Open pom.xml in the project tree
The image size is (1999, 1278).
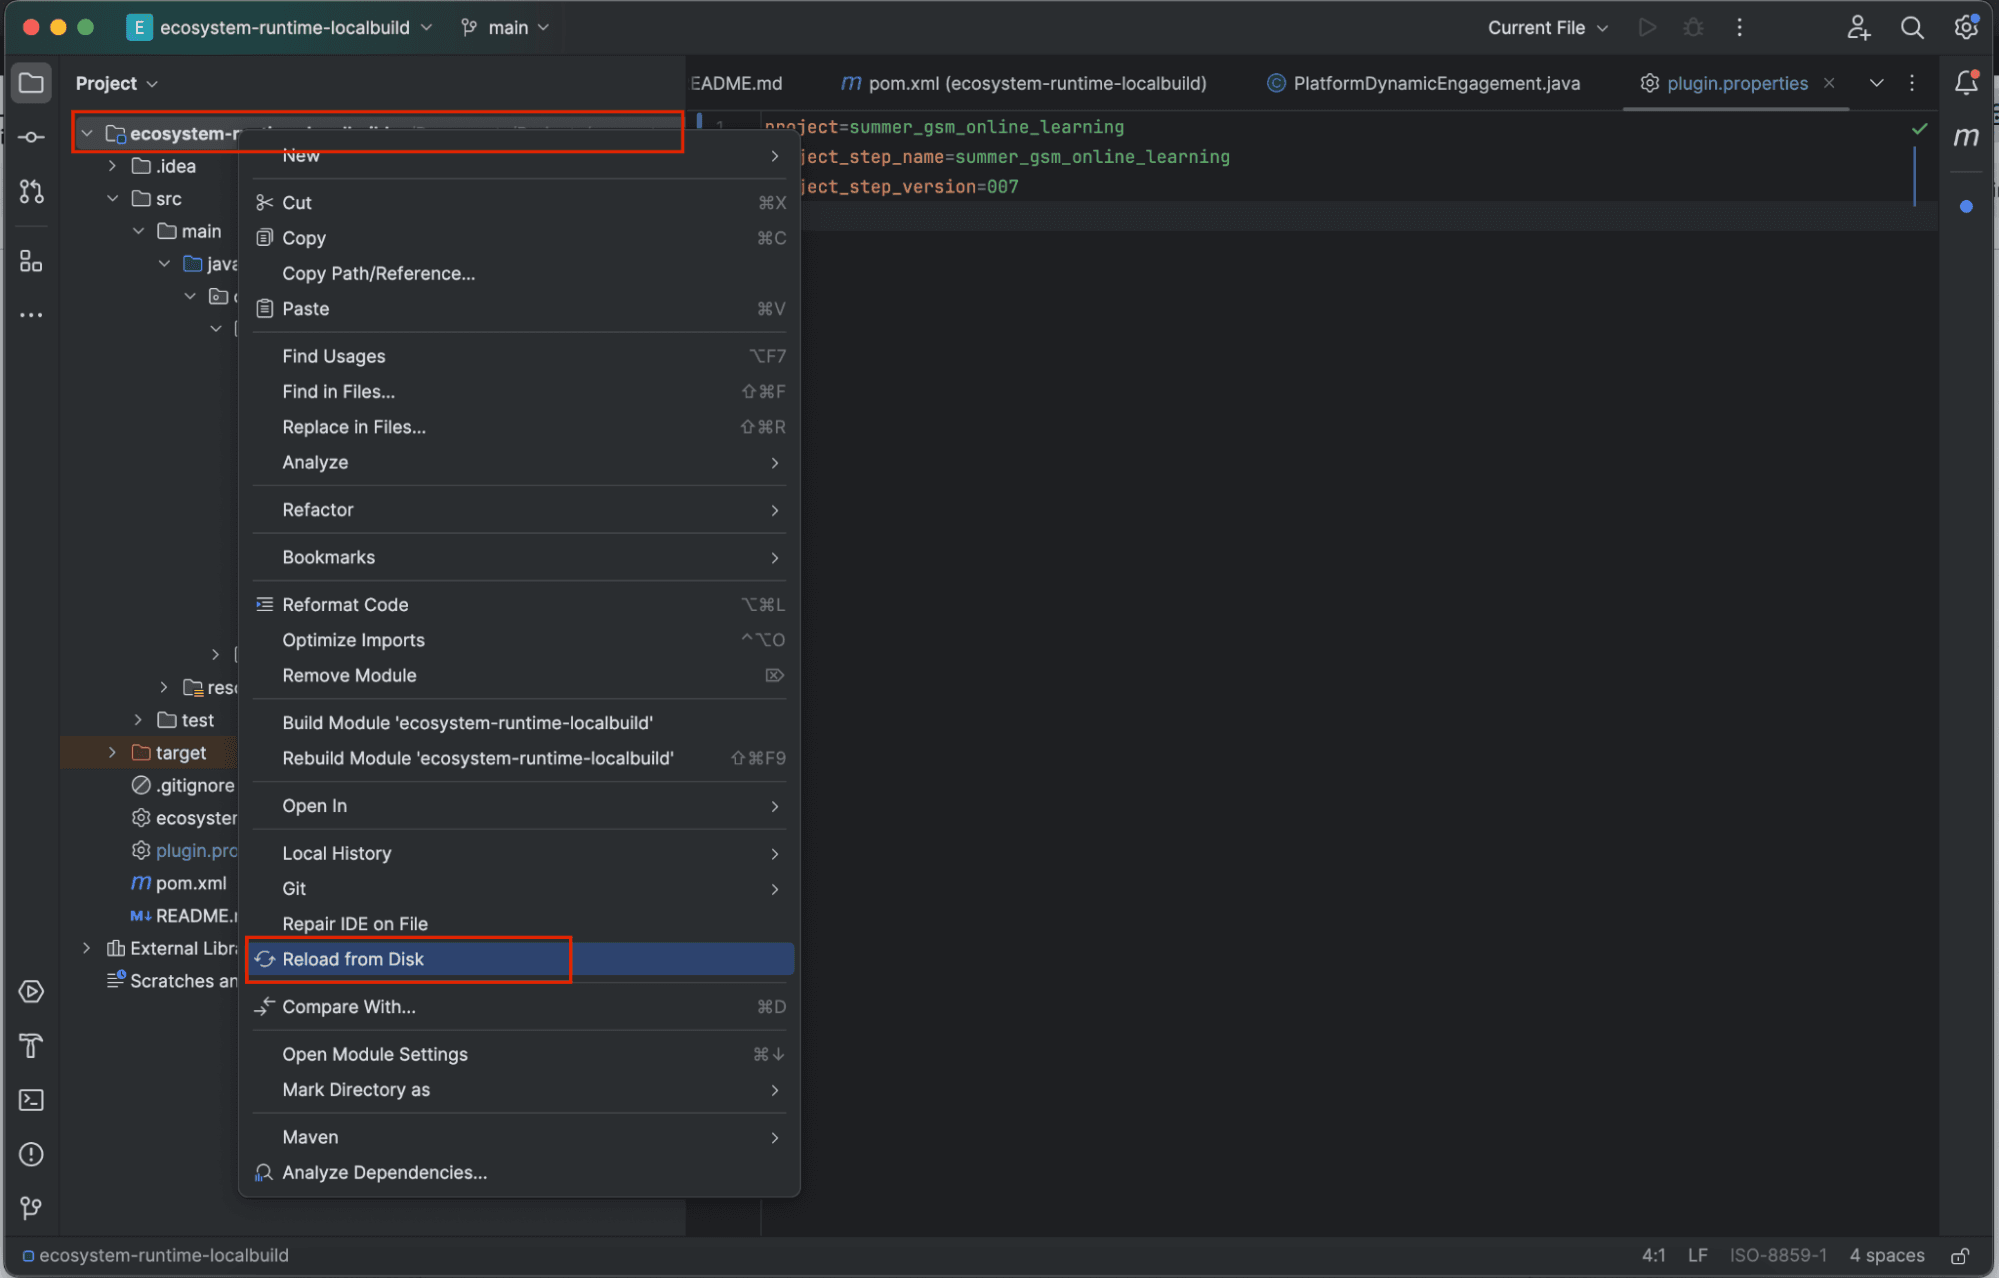190,883
